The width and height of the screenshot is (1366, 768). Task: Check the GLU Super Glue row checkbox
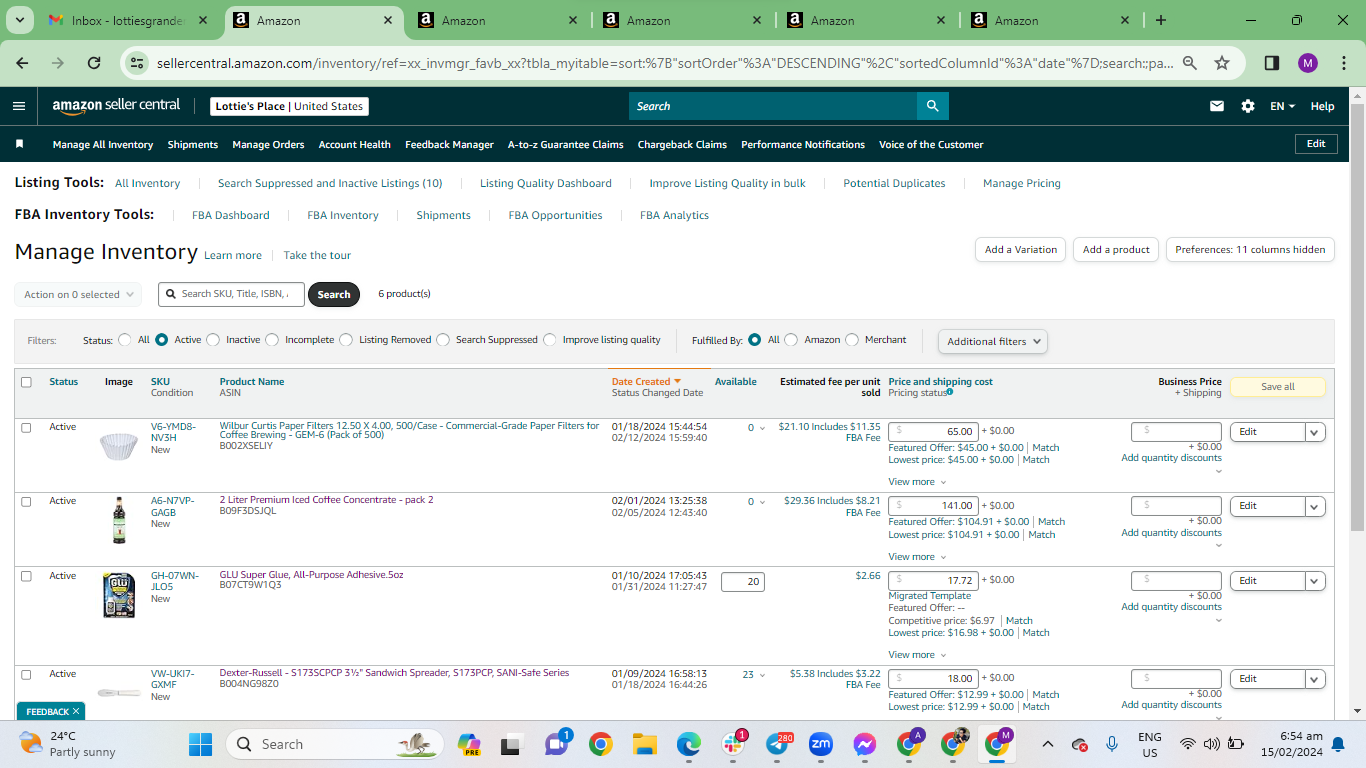27,576
